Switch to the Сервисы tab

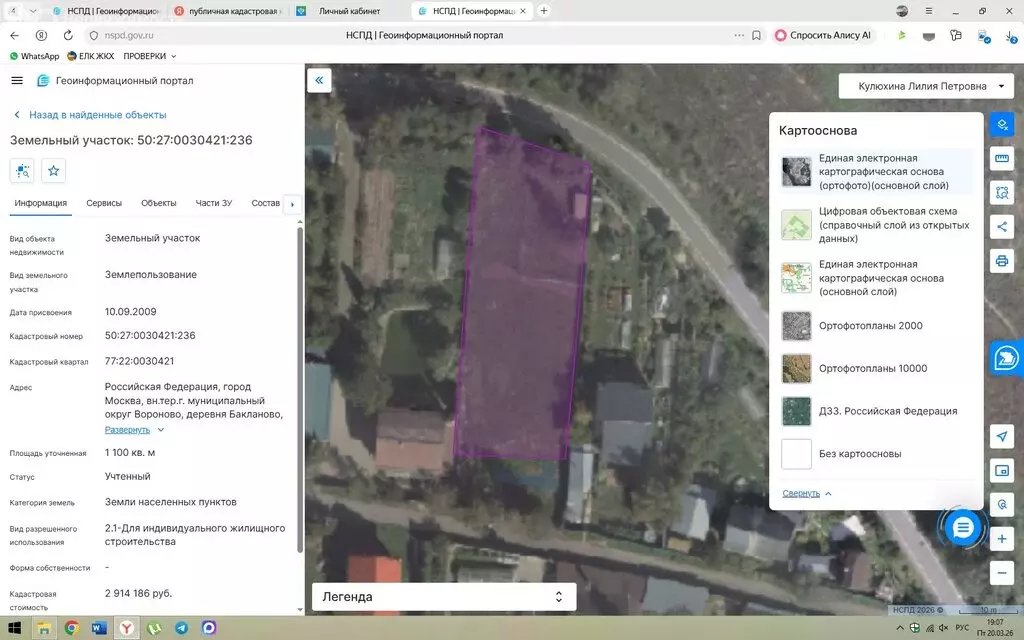104,203
